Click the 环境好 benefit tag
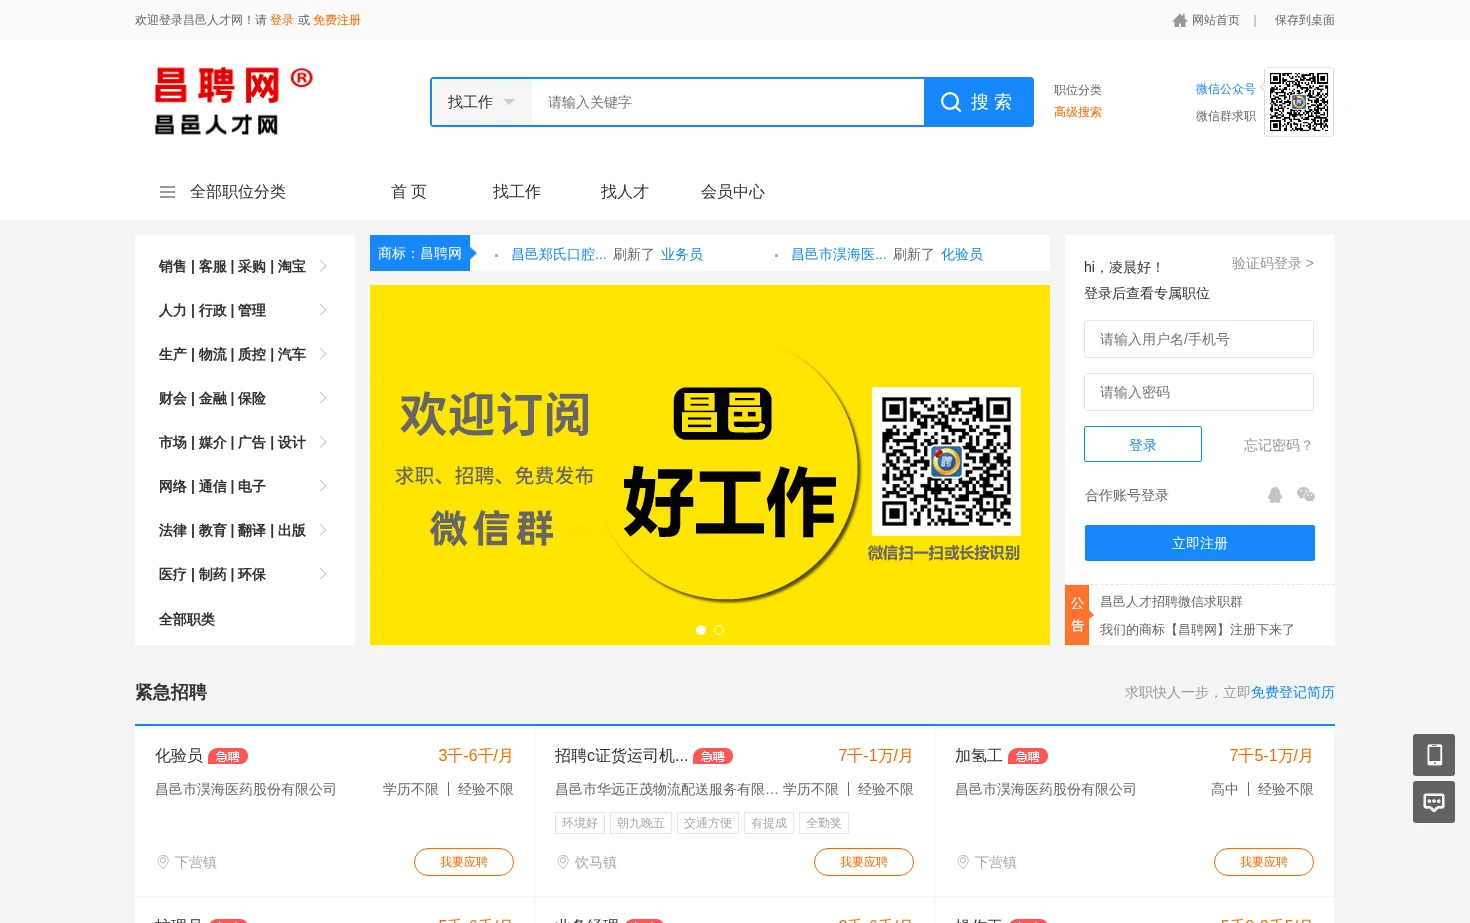The height and width of the screenshot is (923, 1470). [x=580, y=823]
